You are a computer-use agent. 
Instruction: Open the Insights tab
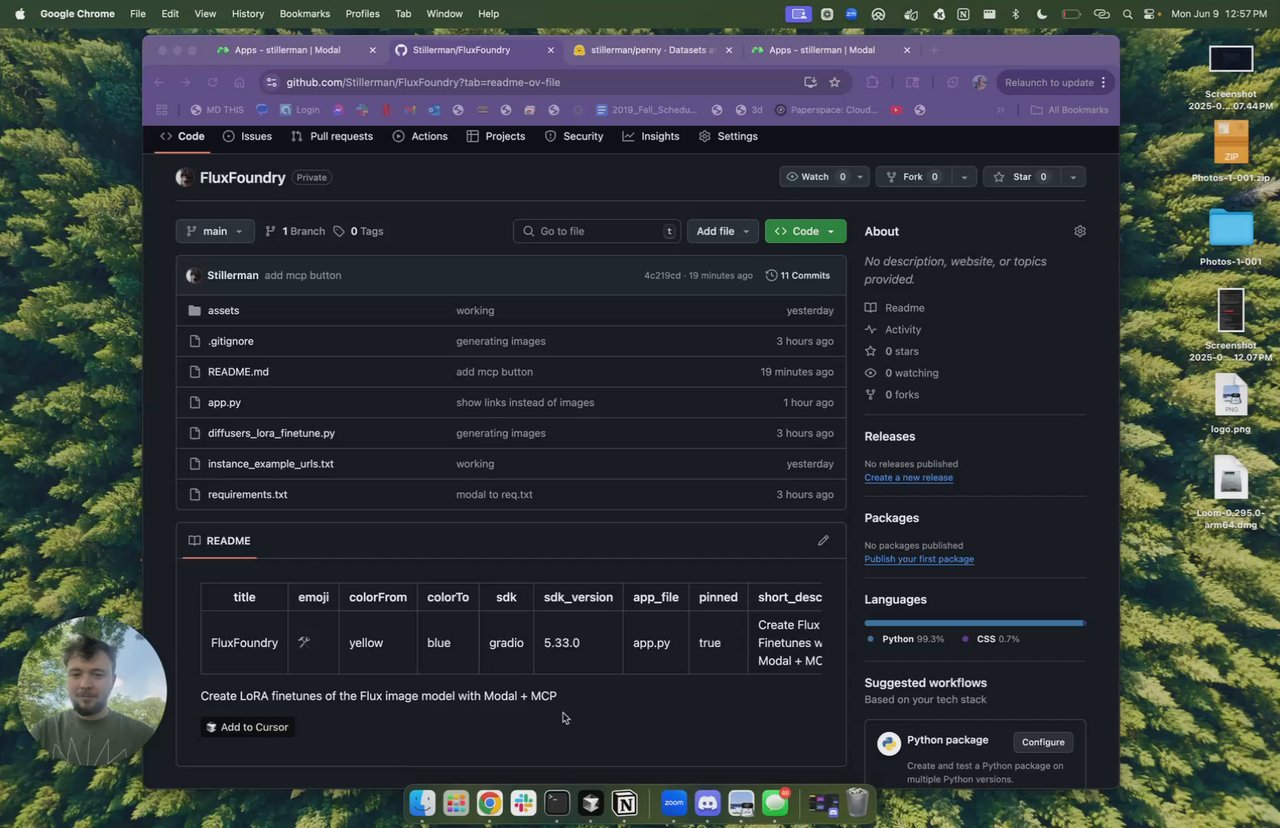pyautogui.click(x=651, y=136)
